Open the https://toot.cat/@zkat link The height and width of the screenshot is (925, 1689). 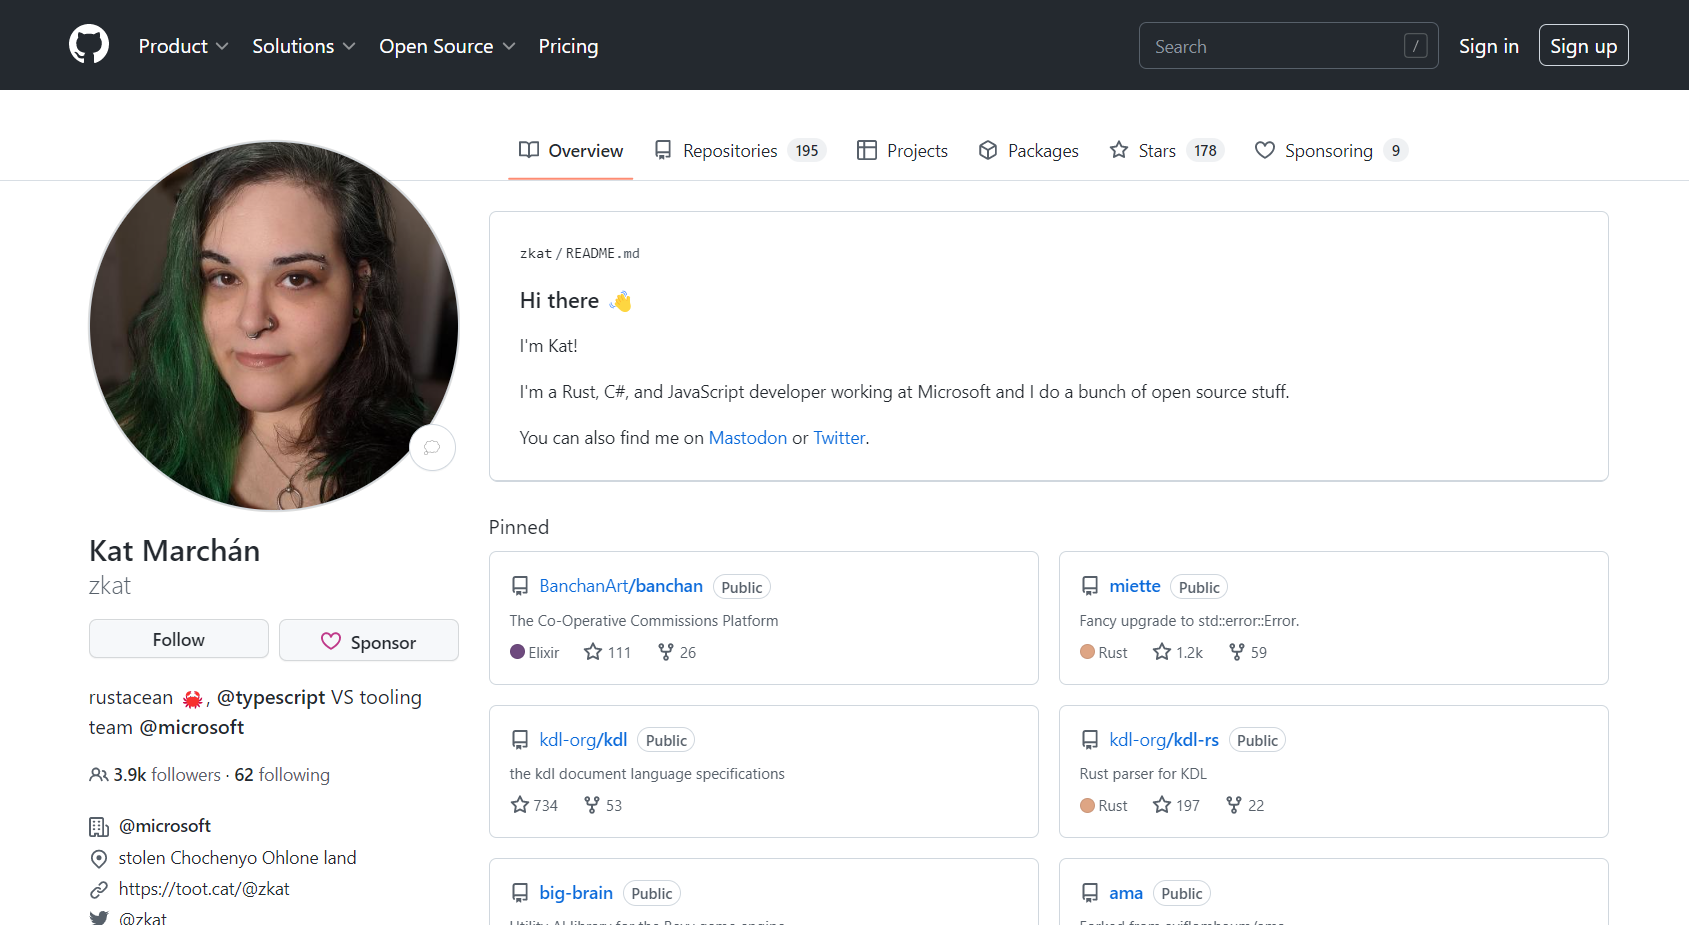(204, 889)
